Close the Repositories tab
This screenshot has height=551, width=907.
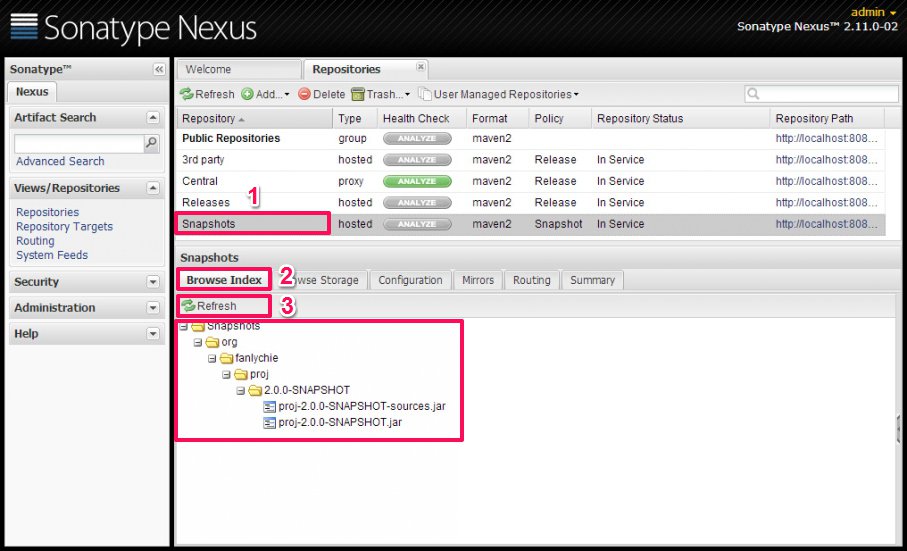click(421, 67)
